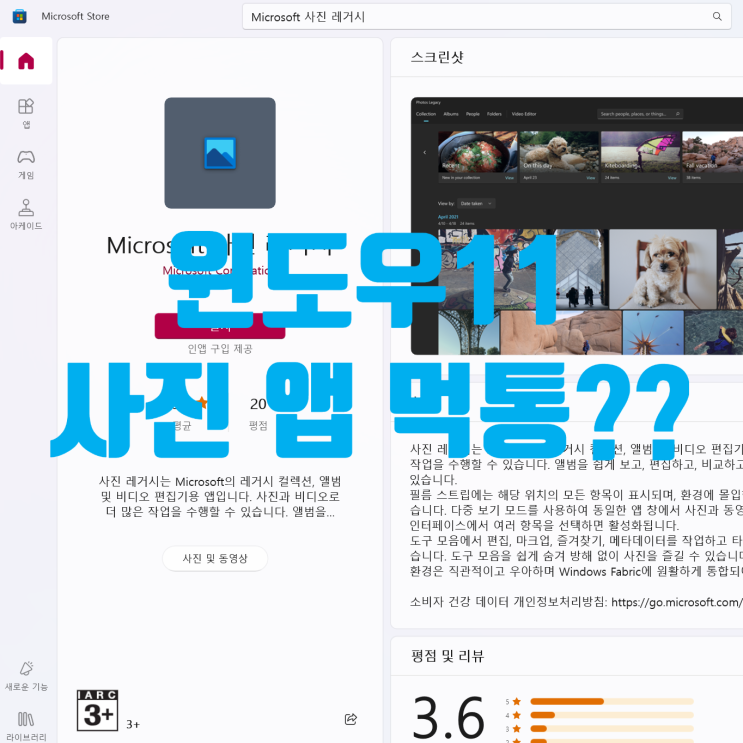743x743 pixels.
Task: Open 라이브러리 (Library)
Action: click(26, 727)
